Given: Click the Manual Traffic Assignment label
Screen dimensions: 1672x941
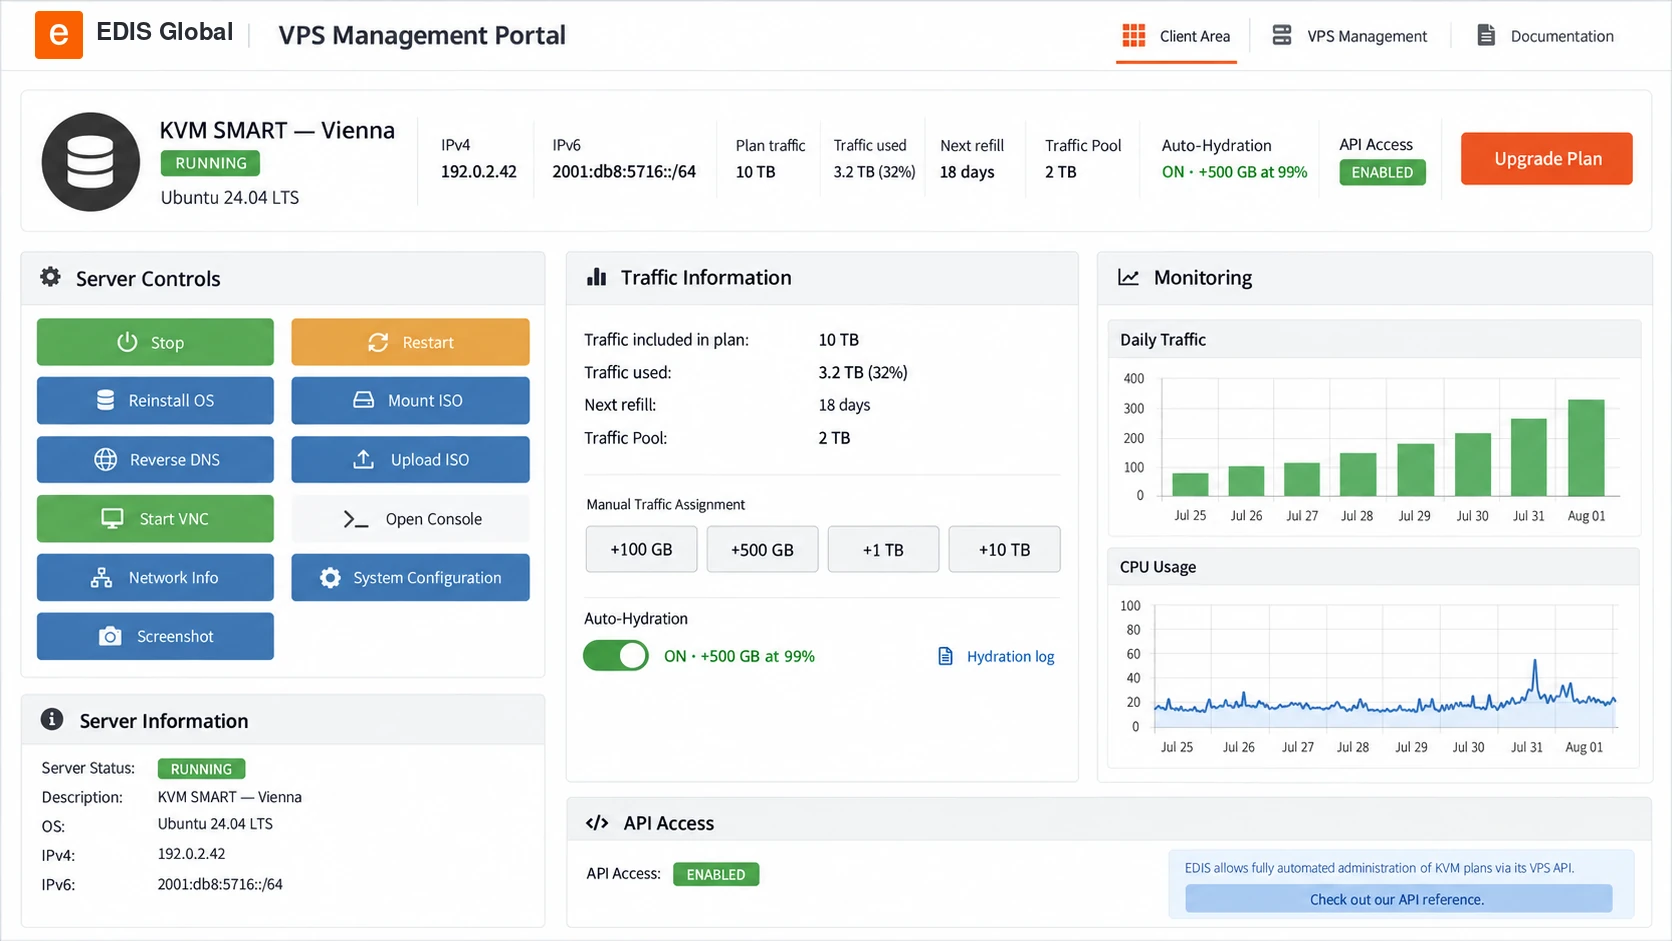Looking at the screenshot, I should (x=666, y=504).
